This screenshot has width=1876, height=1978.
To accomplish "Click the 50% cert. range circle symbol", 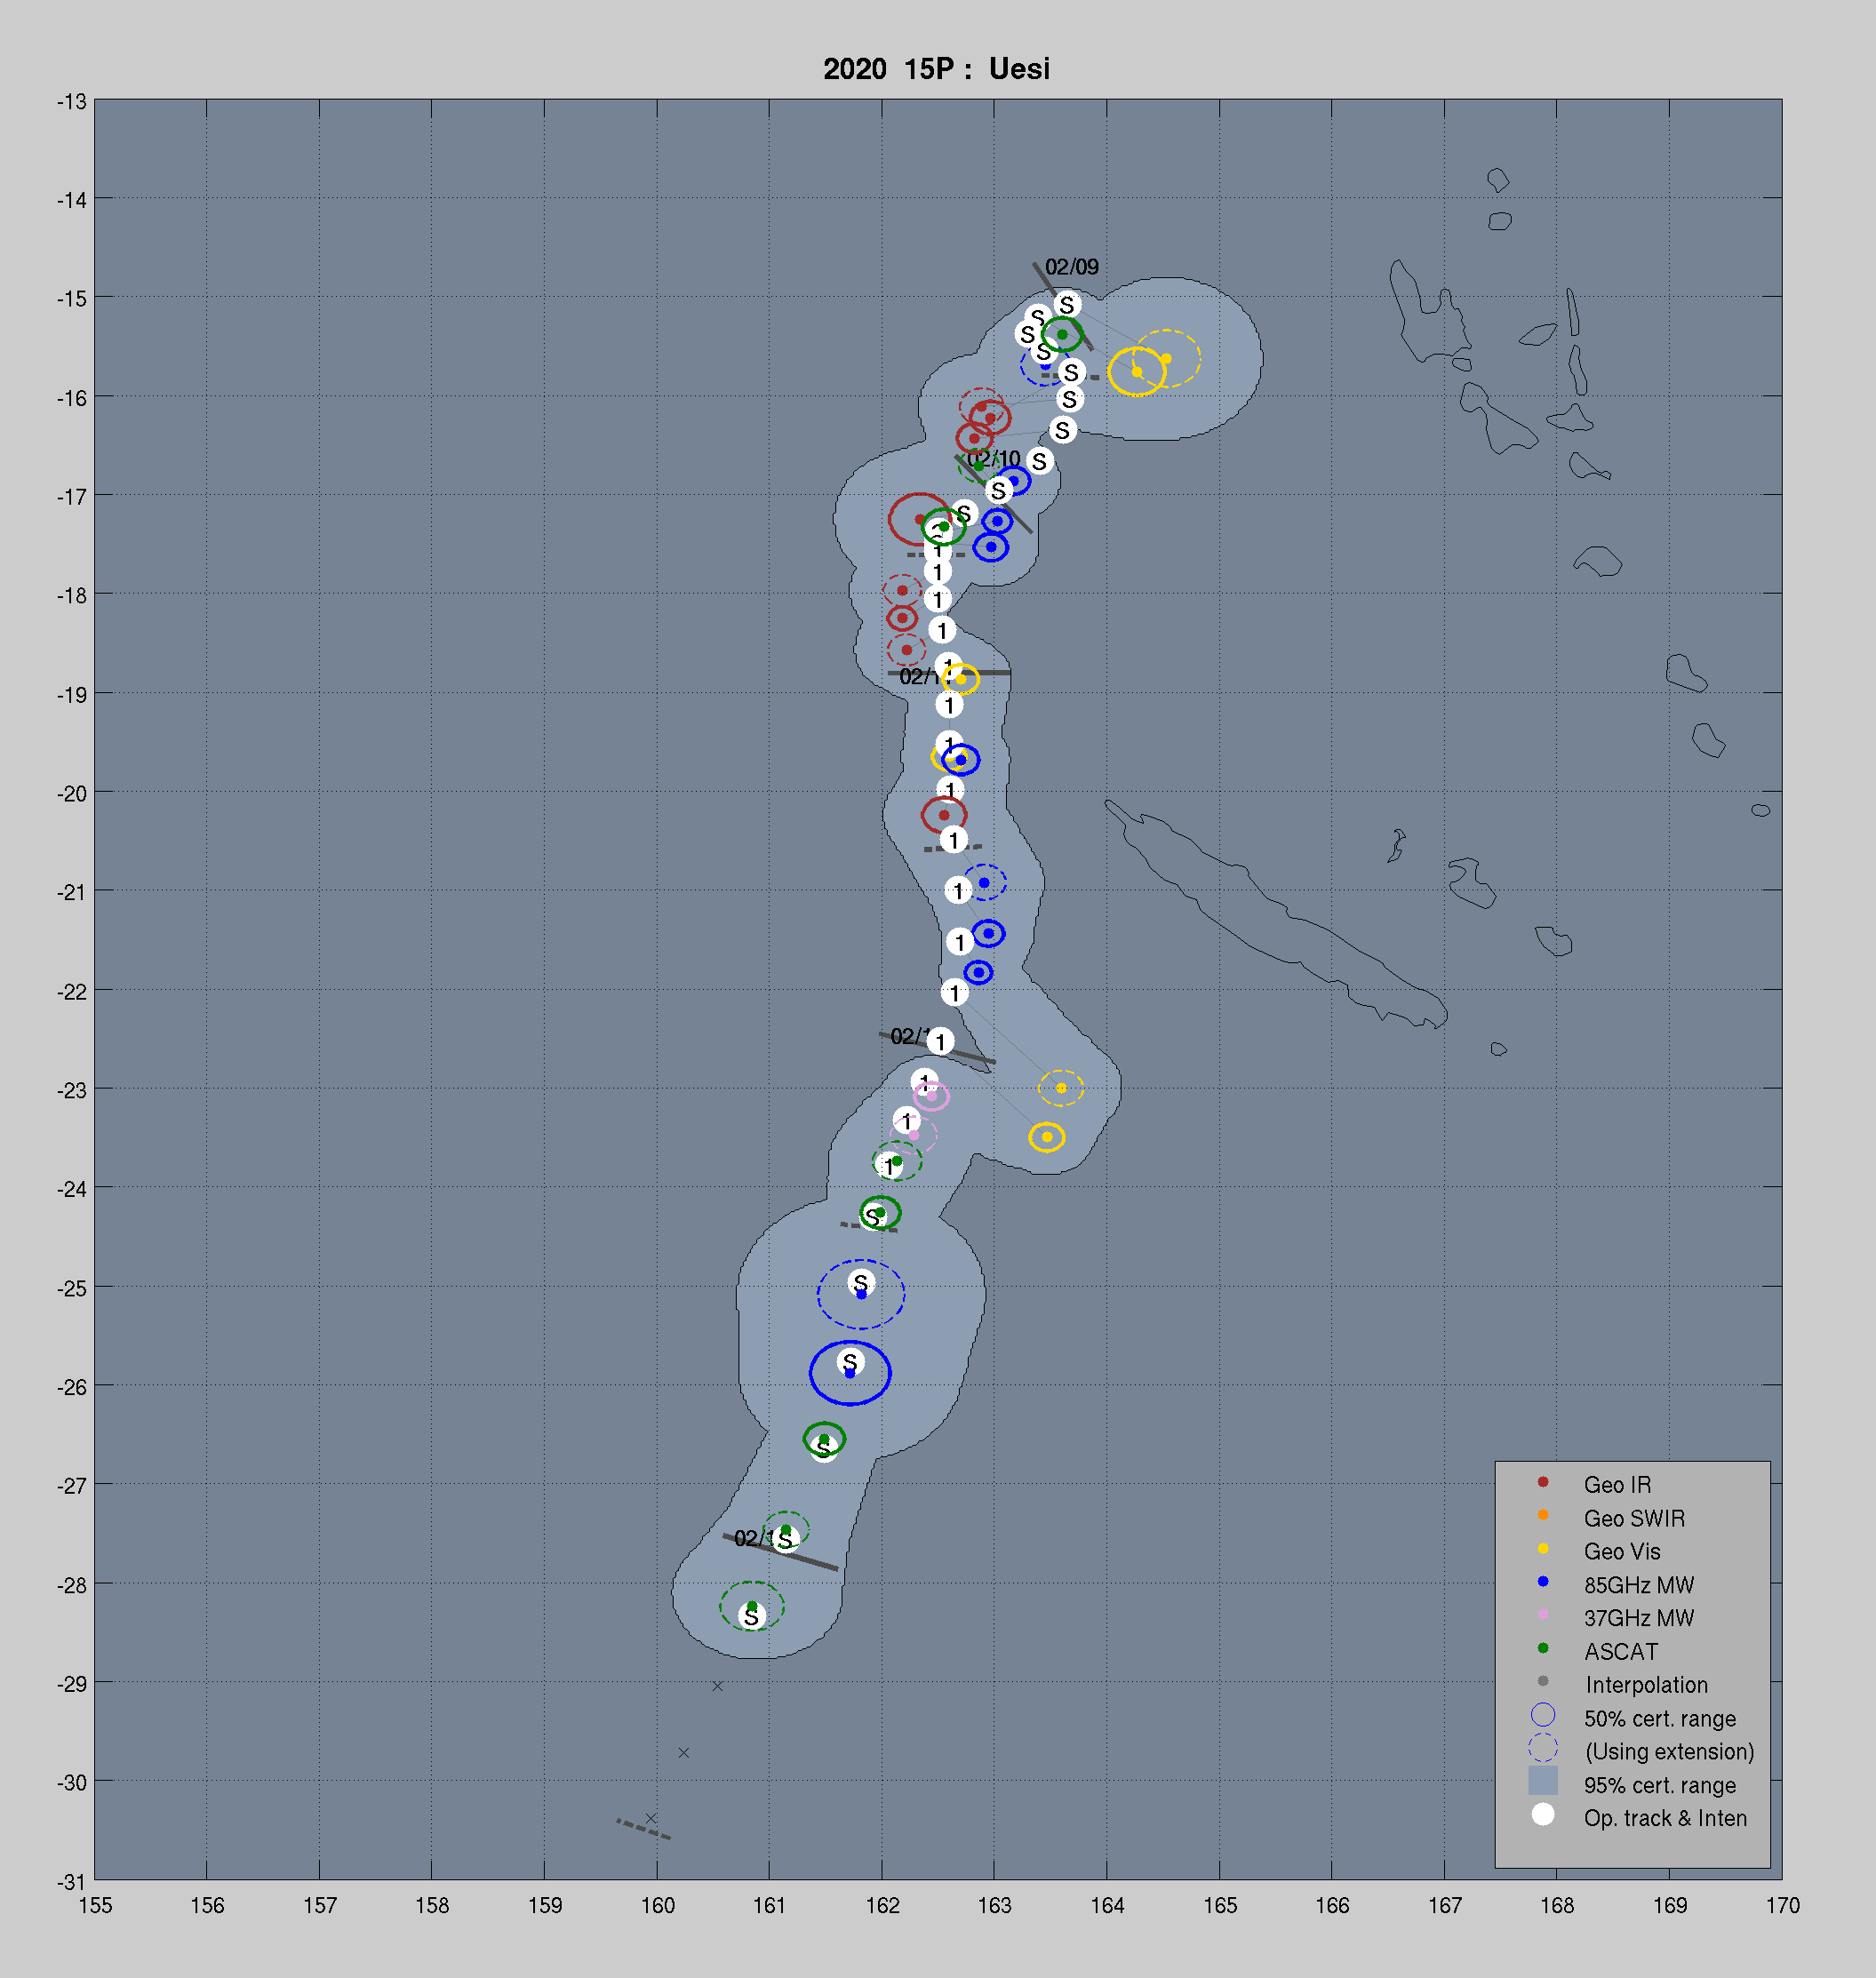I will 1543,1715.
